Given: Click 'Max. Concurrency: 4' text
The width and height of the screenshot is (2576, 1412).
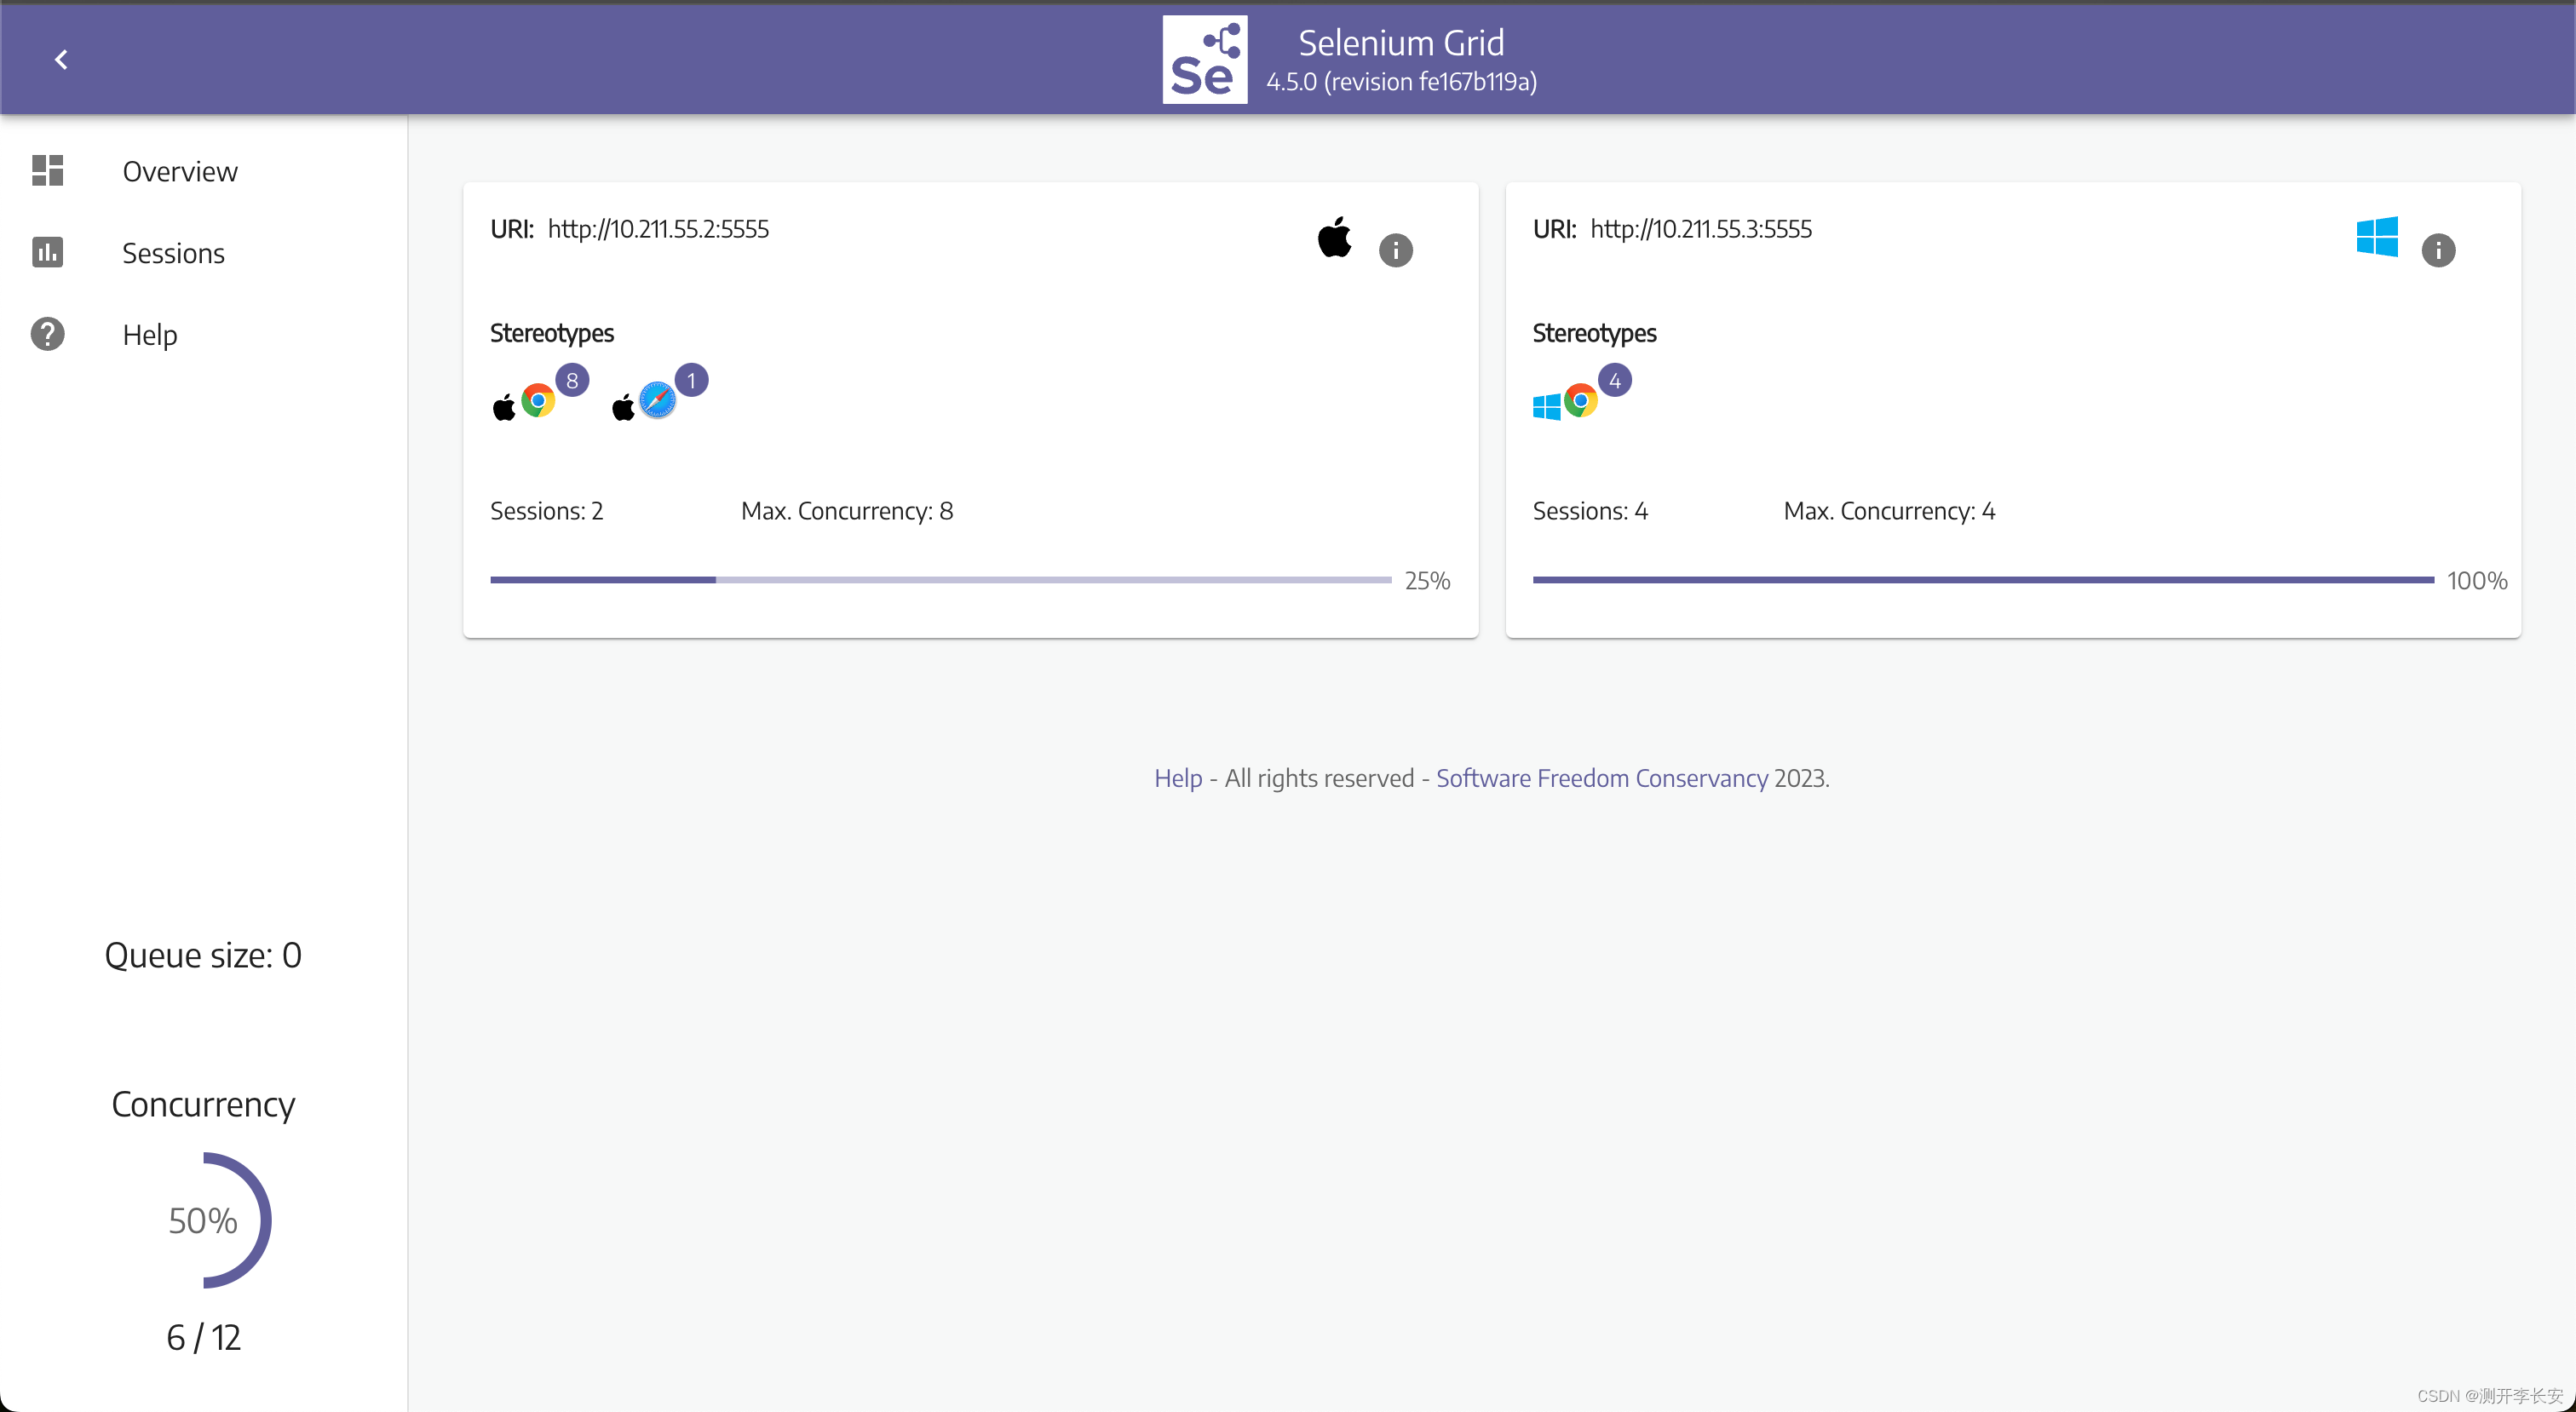Looking at the screenshot, I should (x=1889, y=511).
